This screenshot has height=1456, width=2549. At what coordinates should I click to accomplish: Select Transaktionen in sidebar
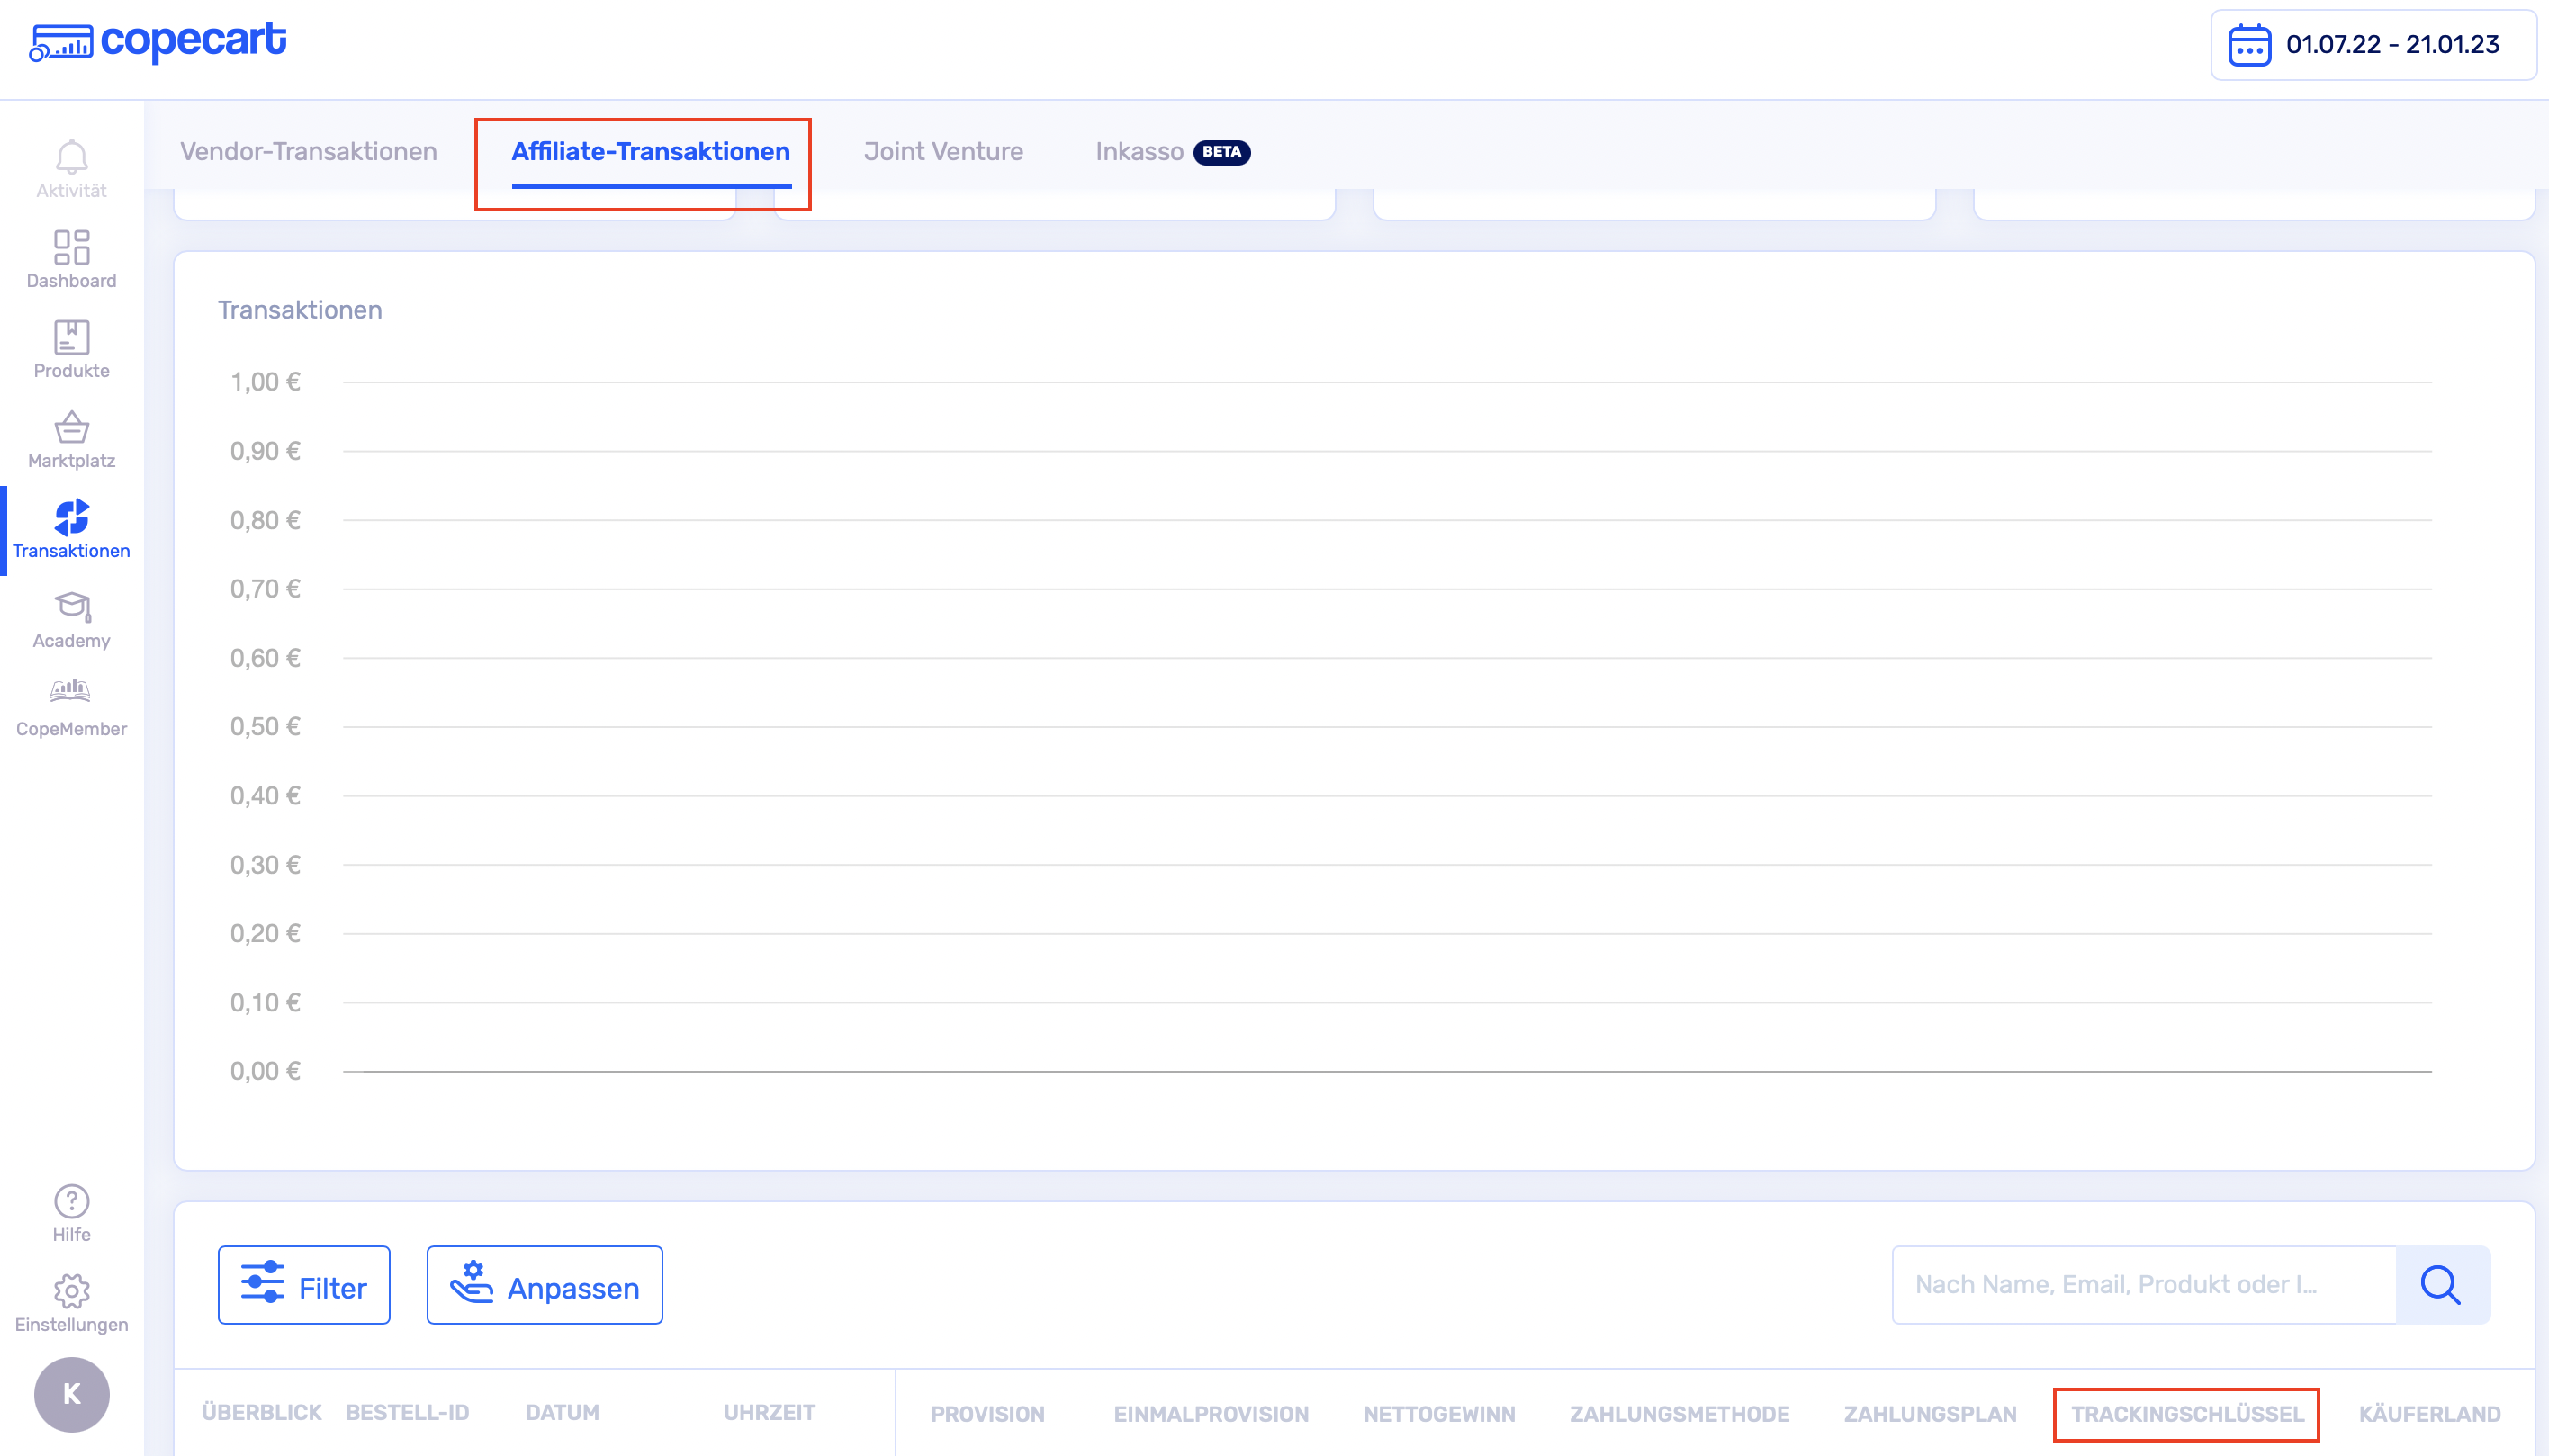71,529
